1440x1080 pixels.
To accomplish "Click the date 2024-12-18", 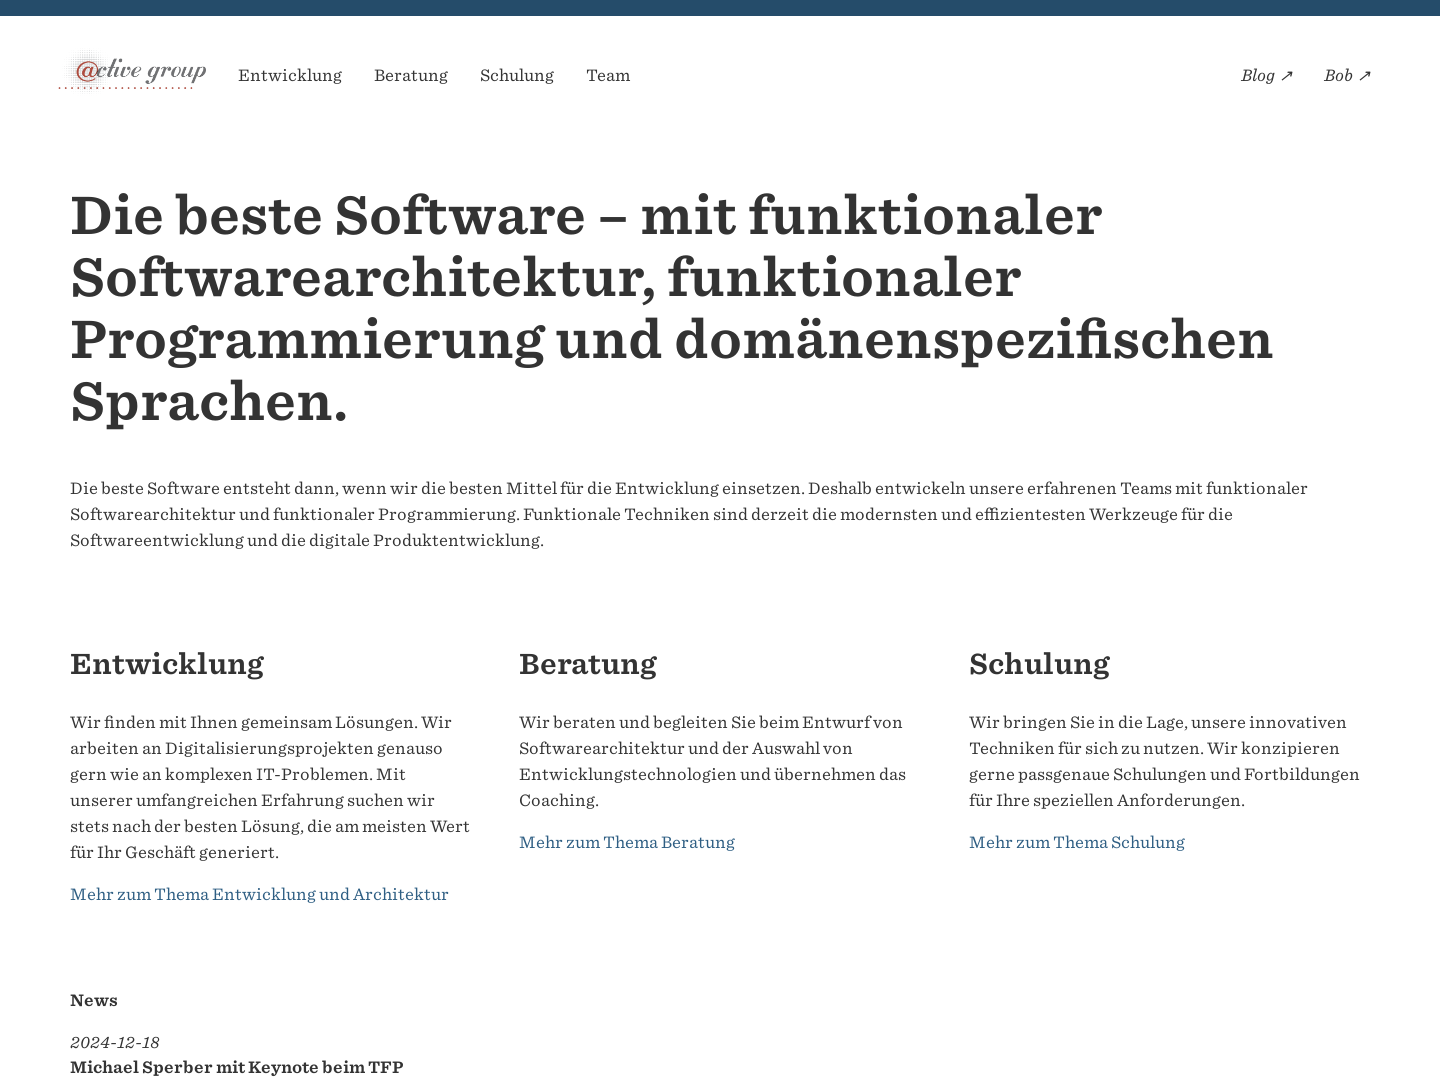I will point(115,1042).
